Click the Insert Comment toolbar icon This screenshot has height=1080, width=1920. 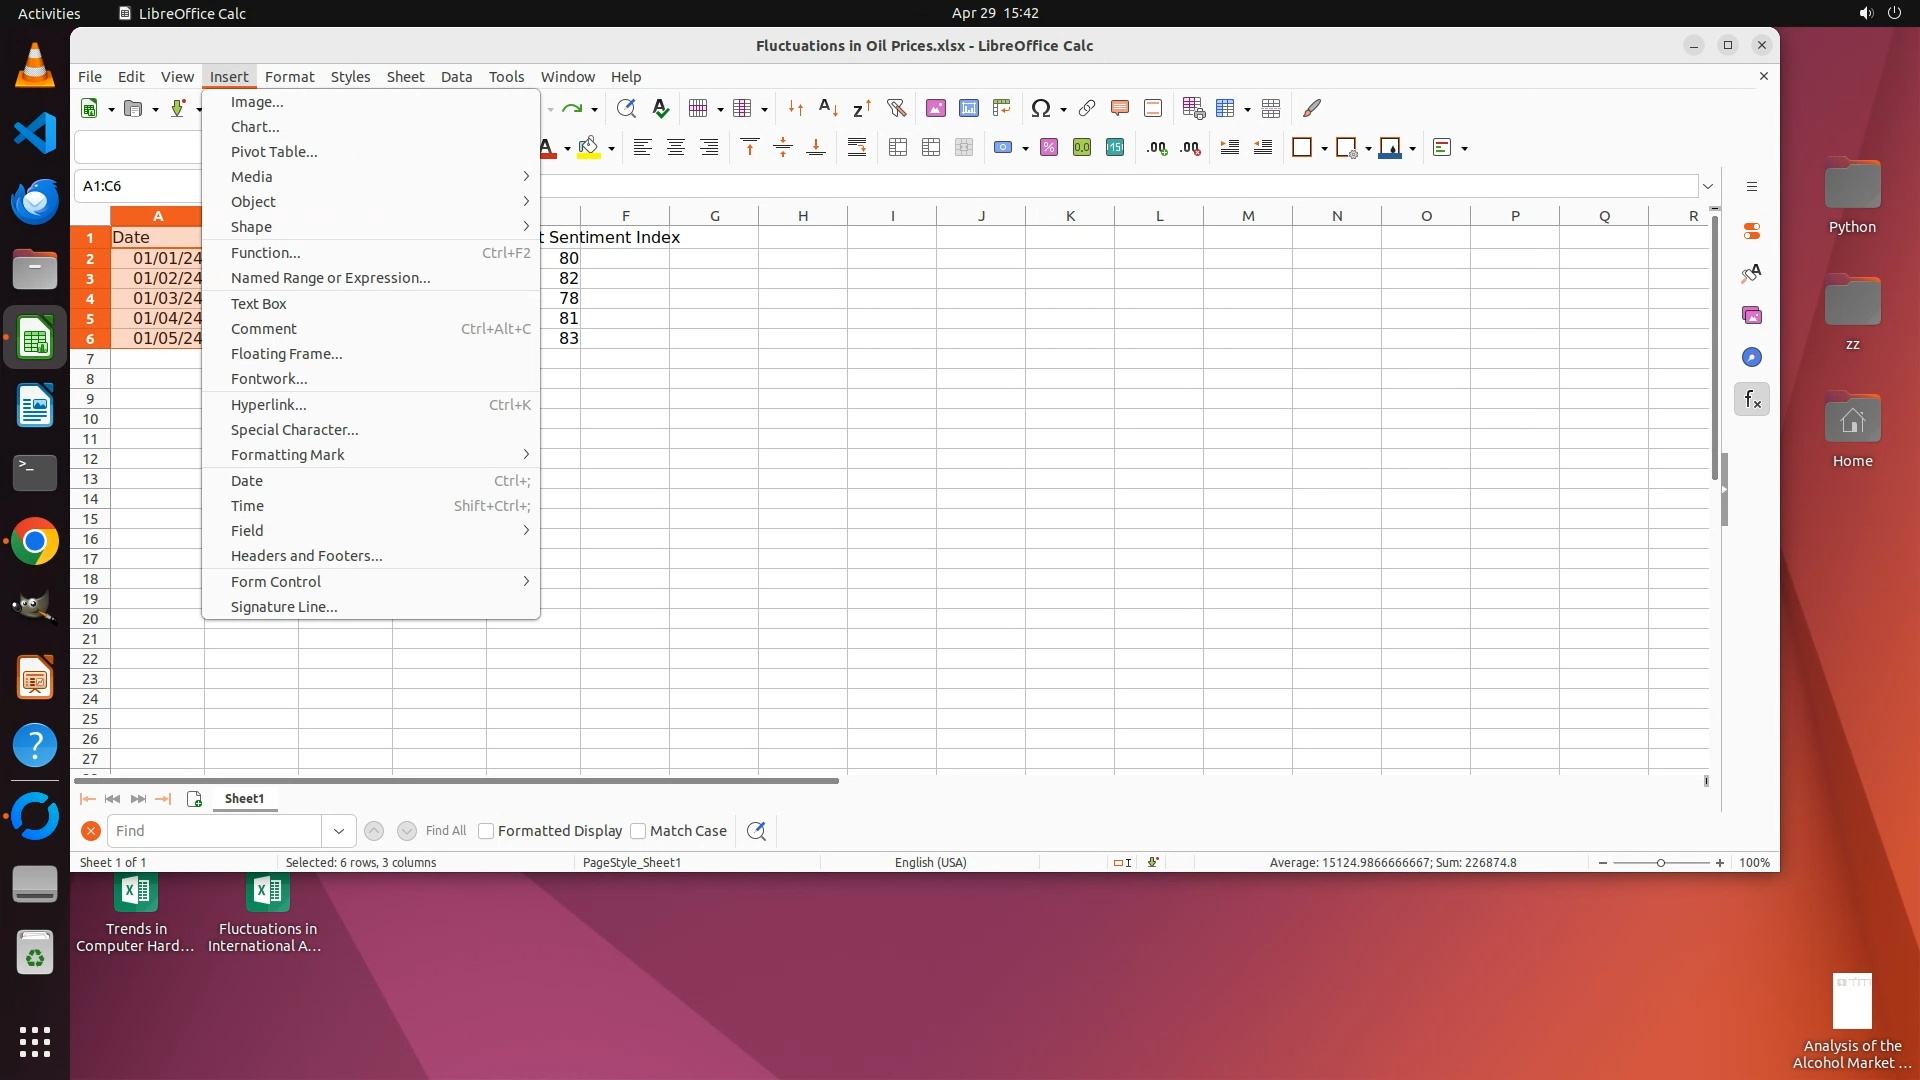1119,108
